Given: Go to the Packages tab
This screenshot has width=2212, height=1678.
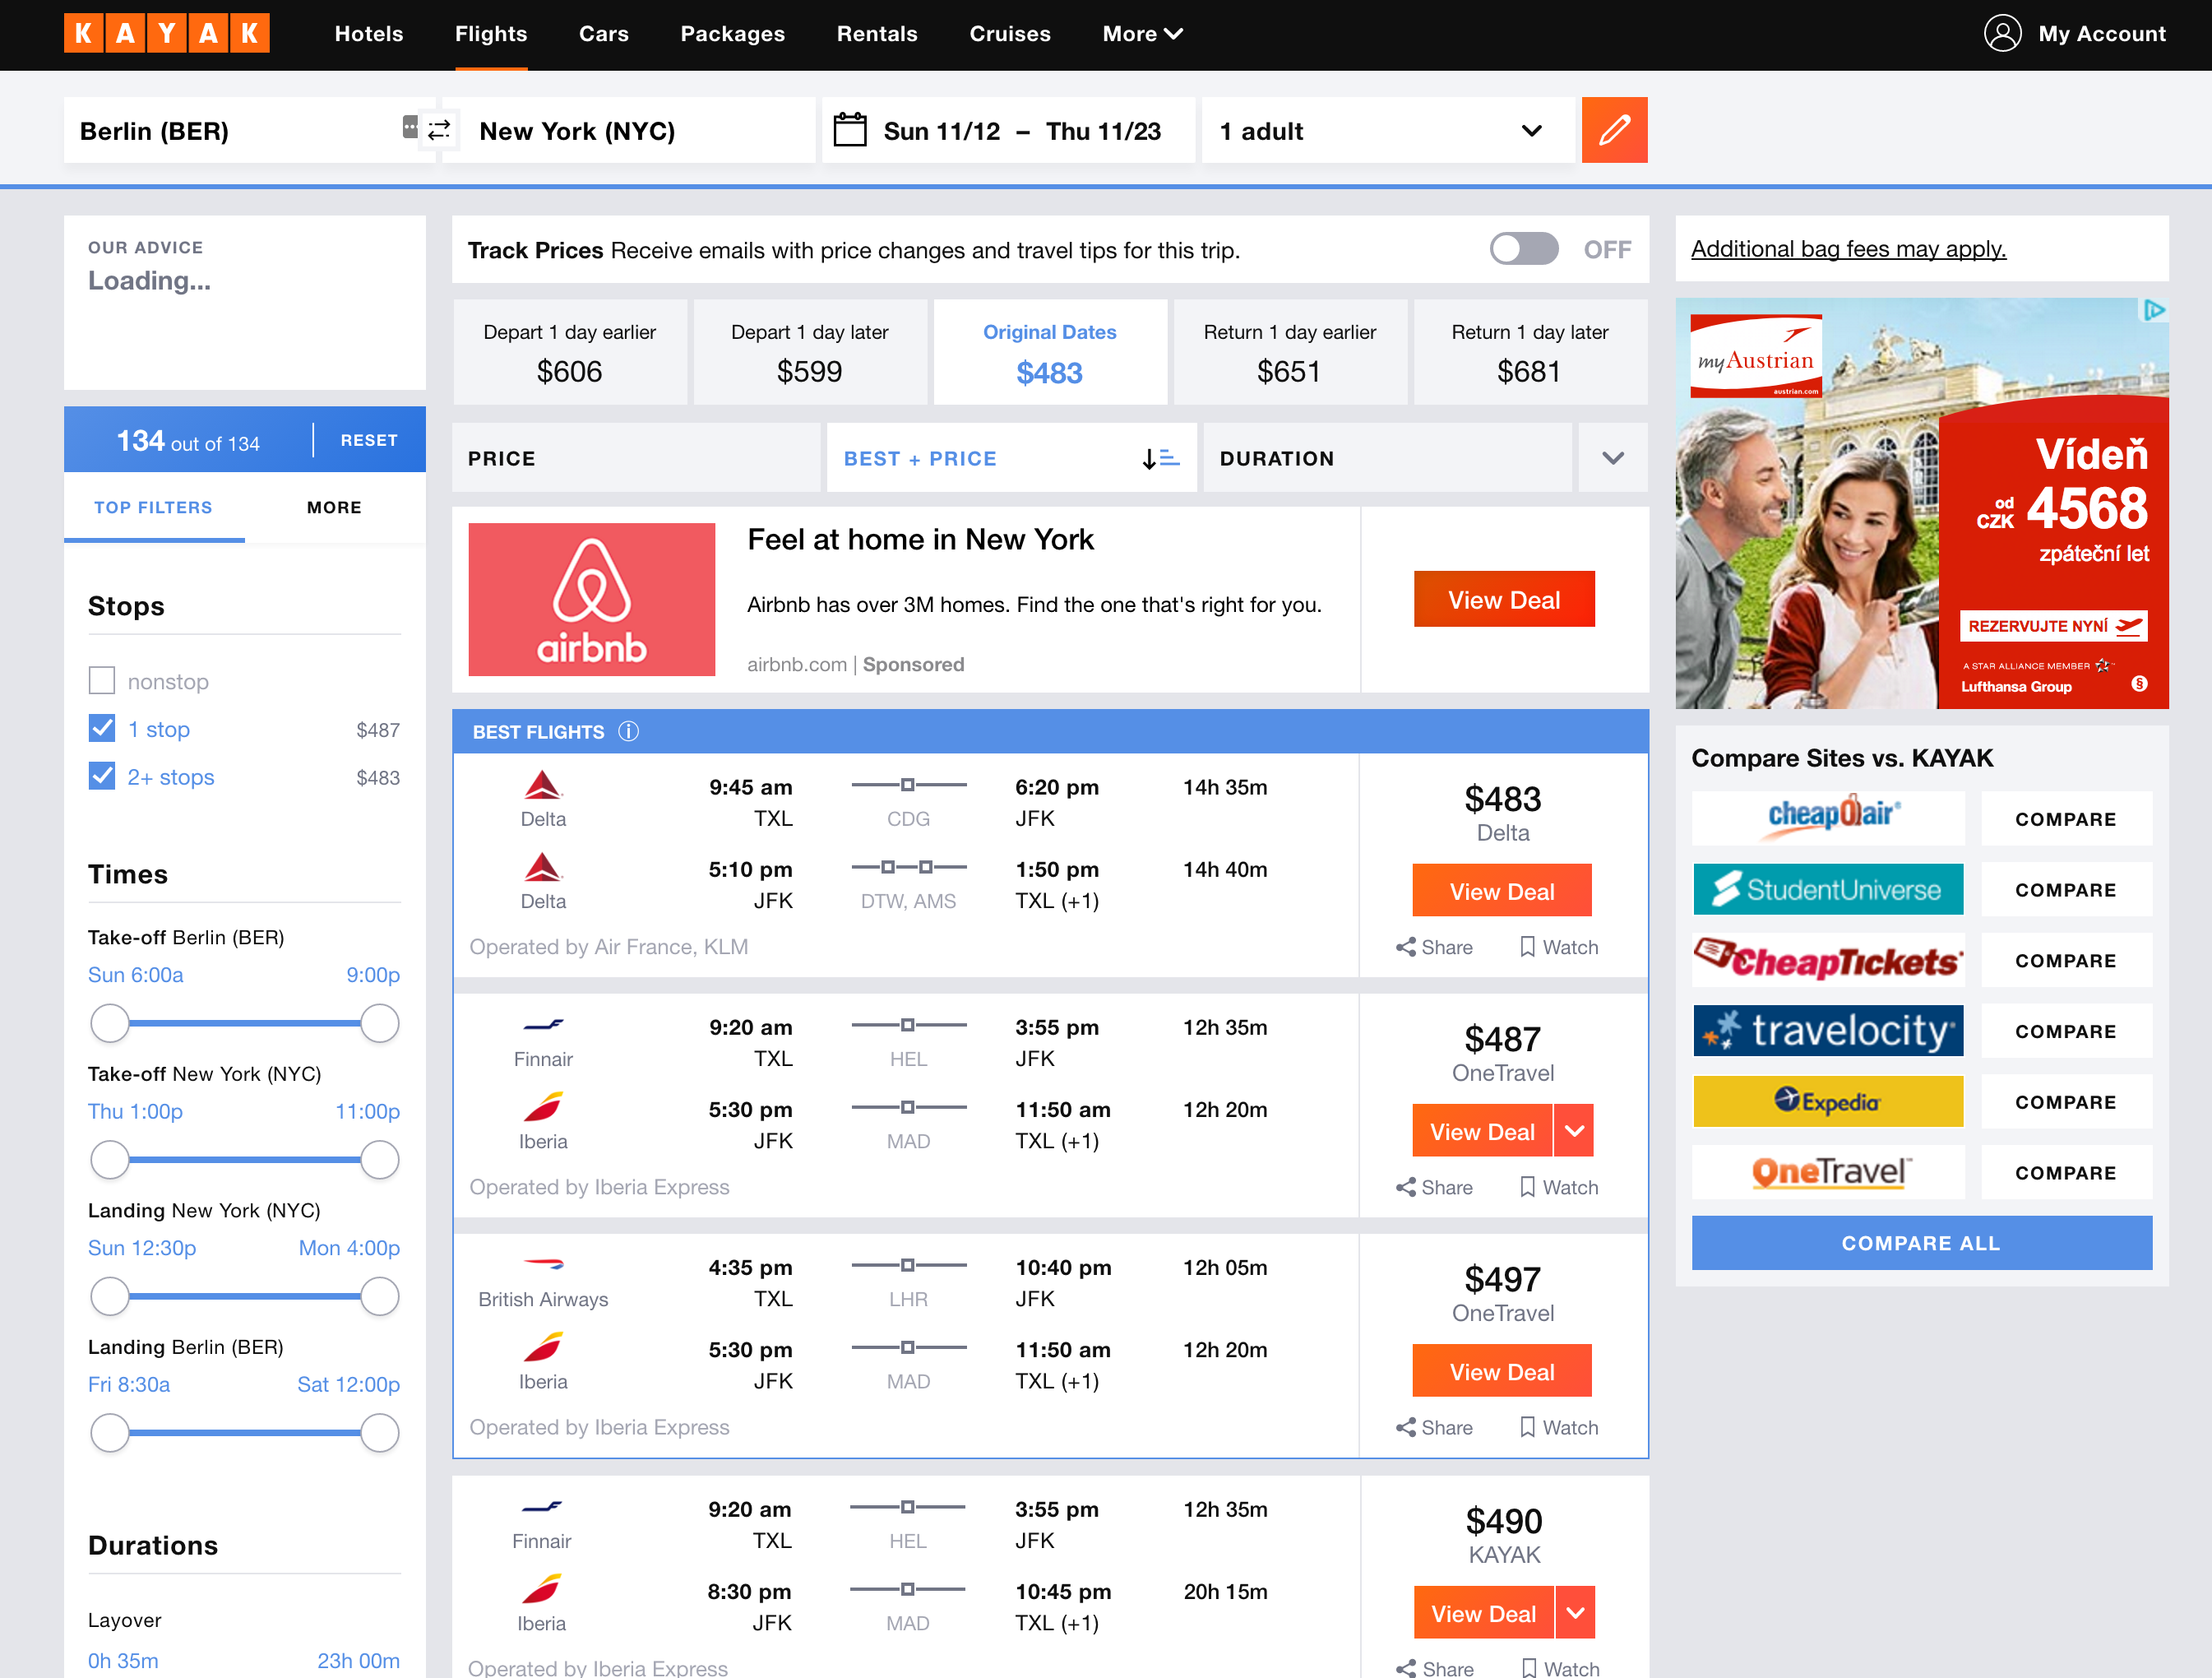Looking at the screenshot, I should (733, 34).
